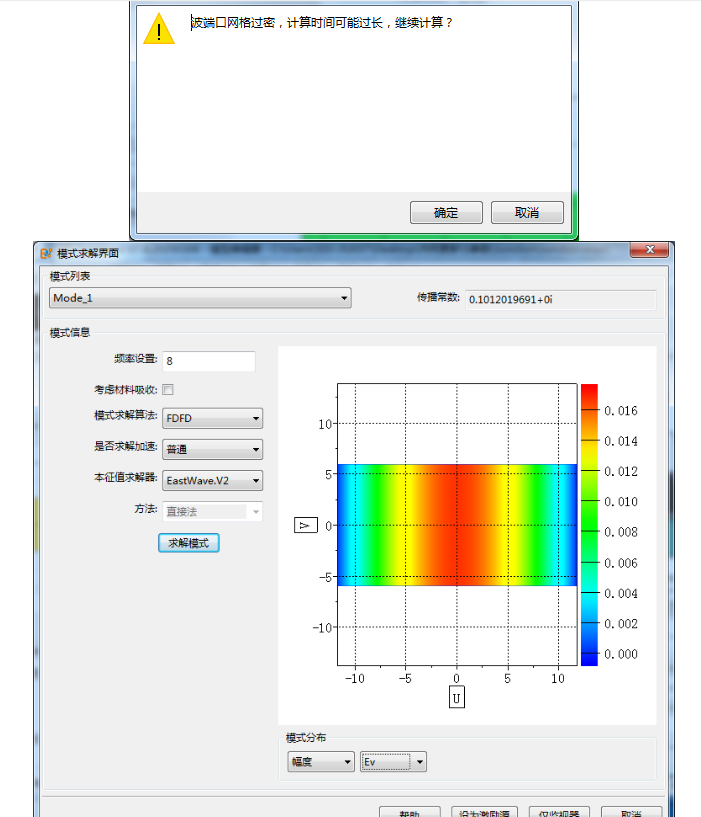
Task: Open the 是否求解加速 dropdown showing 普通
Action: pos(212,450)
